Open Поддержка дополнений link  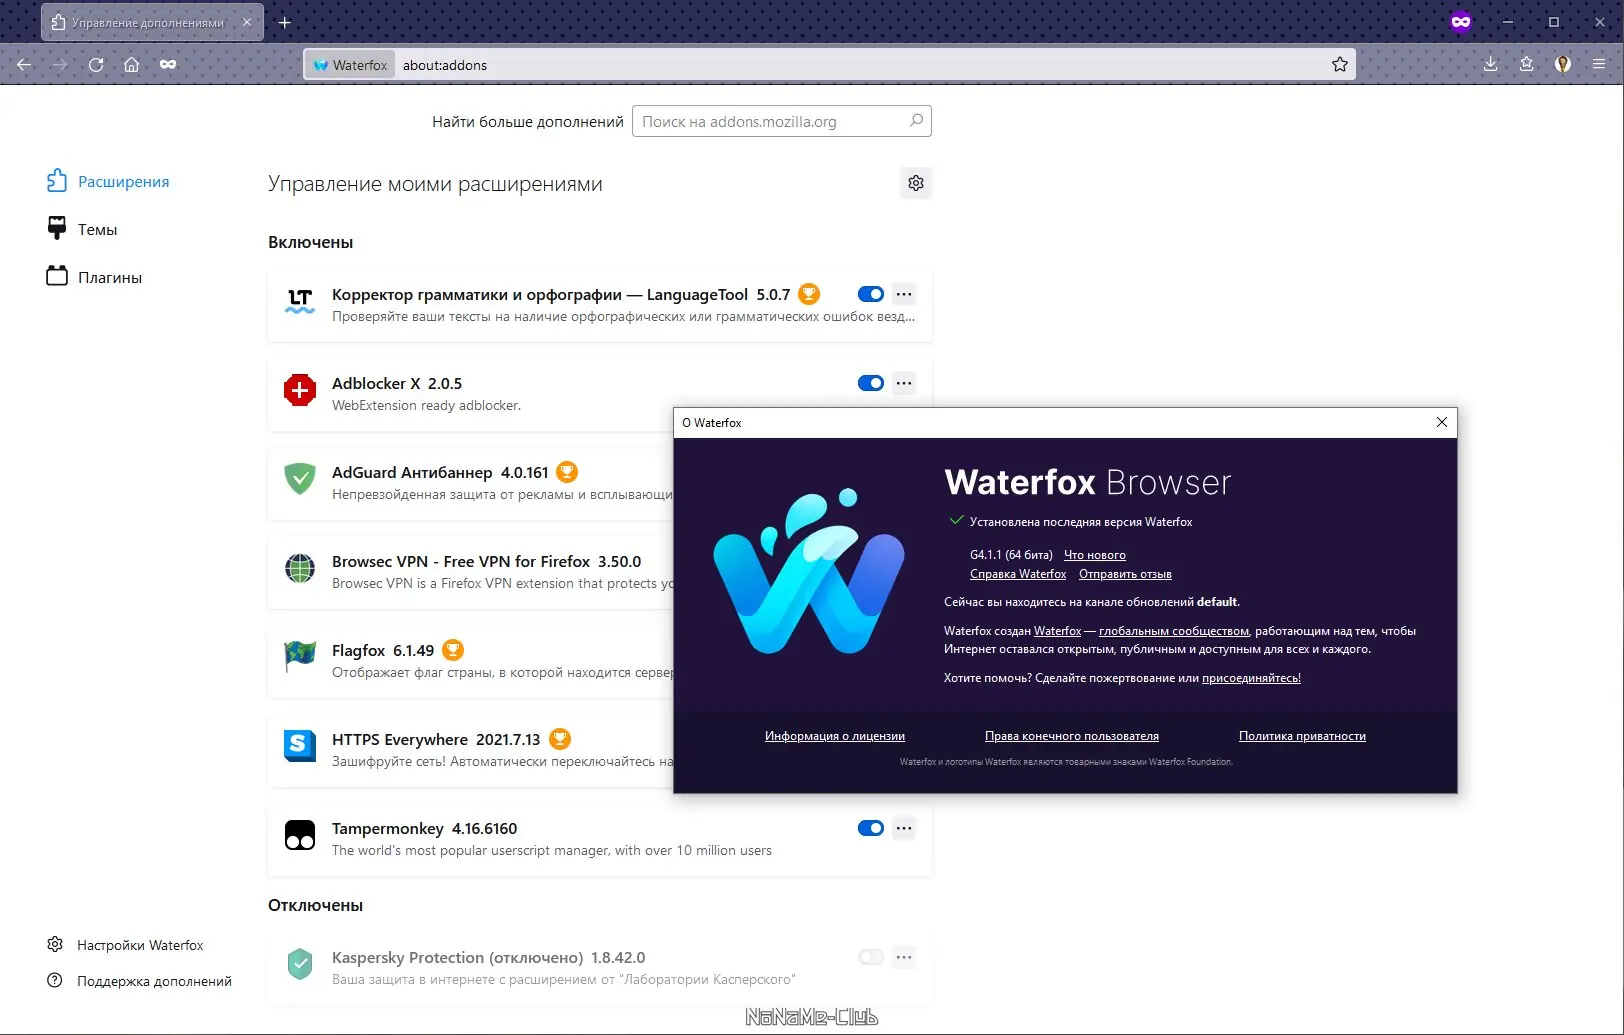[x=139, y=981]
